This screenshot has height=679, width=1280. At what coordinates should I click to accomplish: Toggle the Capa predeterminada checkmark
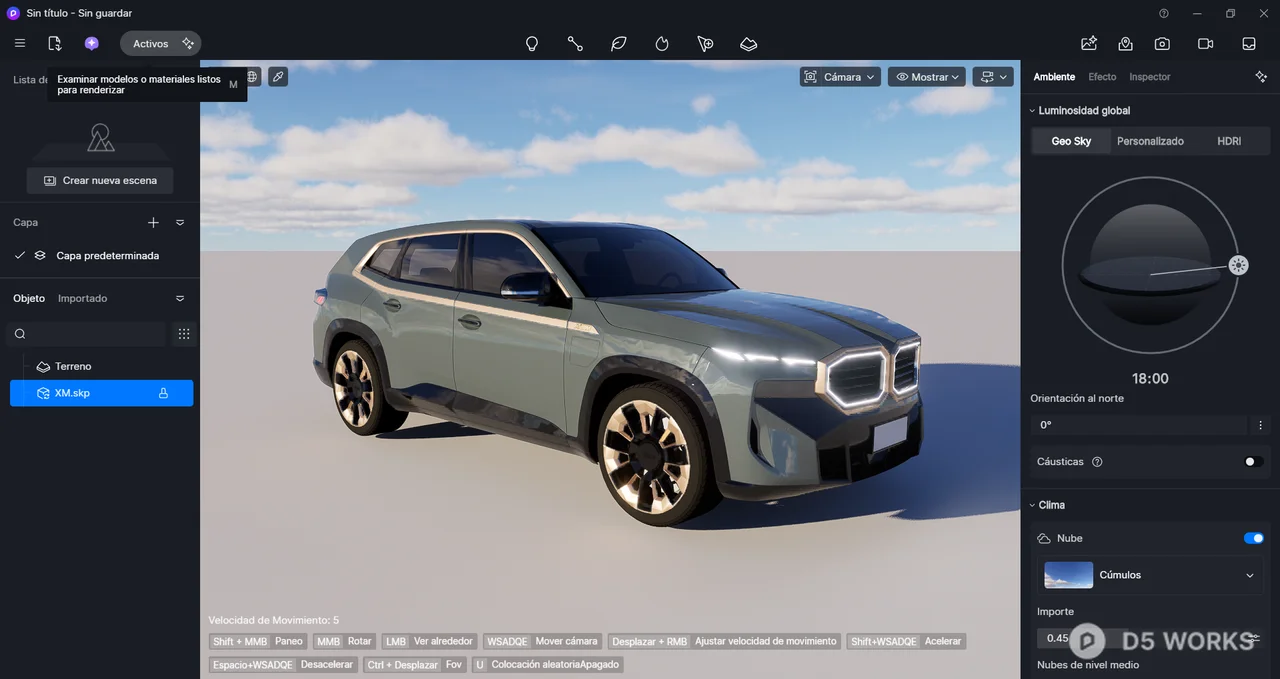[x=20, y=256]
